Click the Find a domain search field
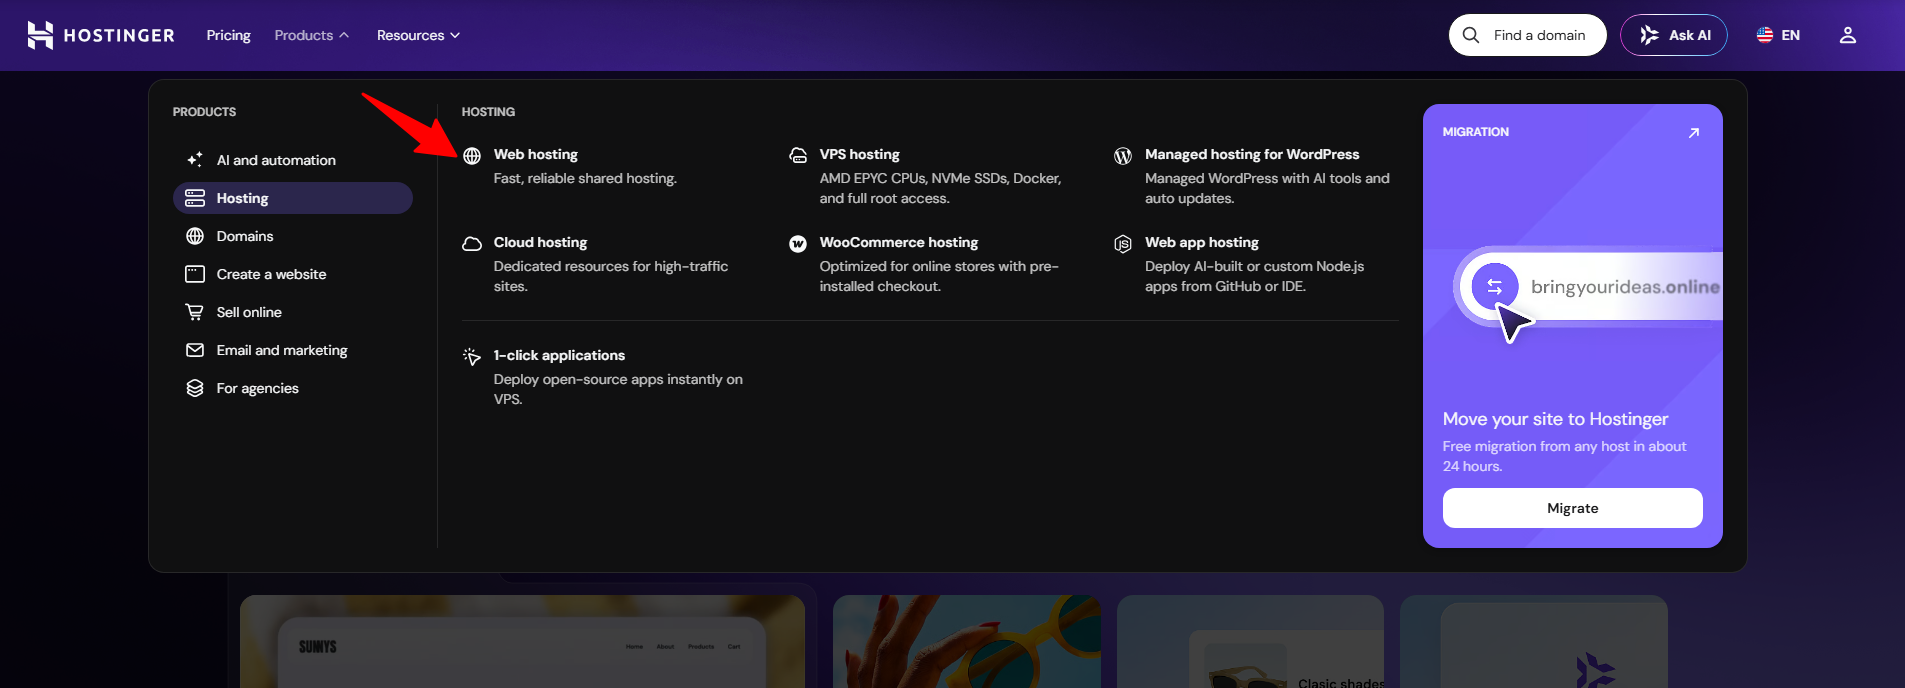1905x688 pixels. (x=1528, y=35)
